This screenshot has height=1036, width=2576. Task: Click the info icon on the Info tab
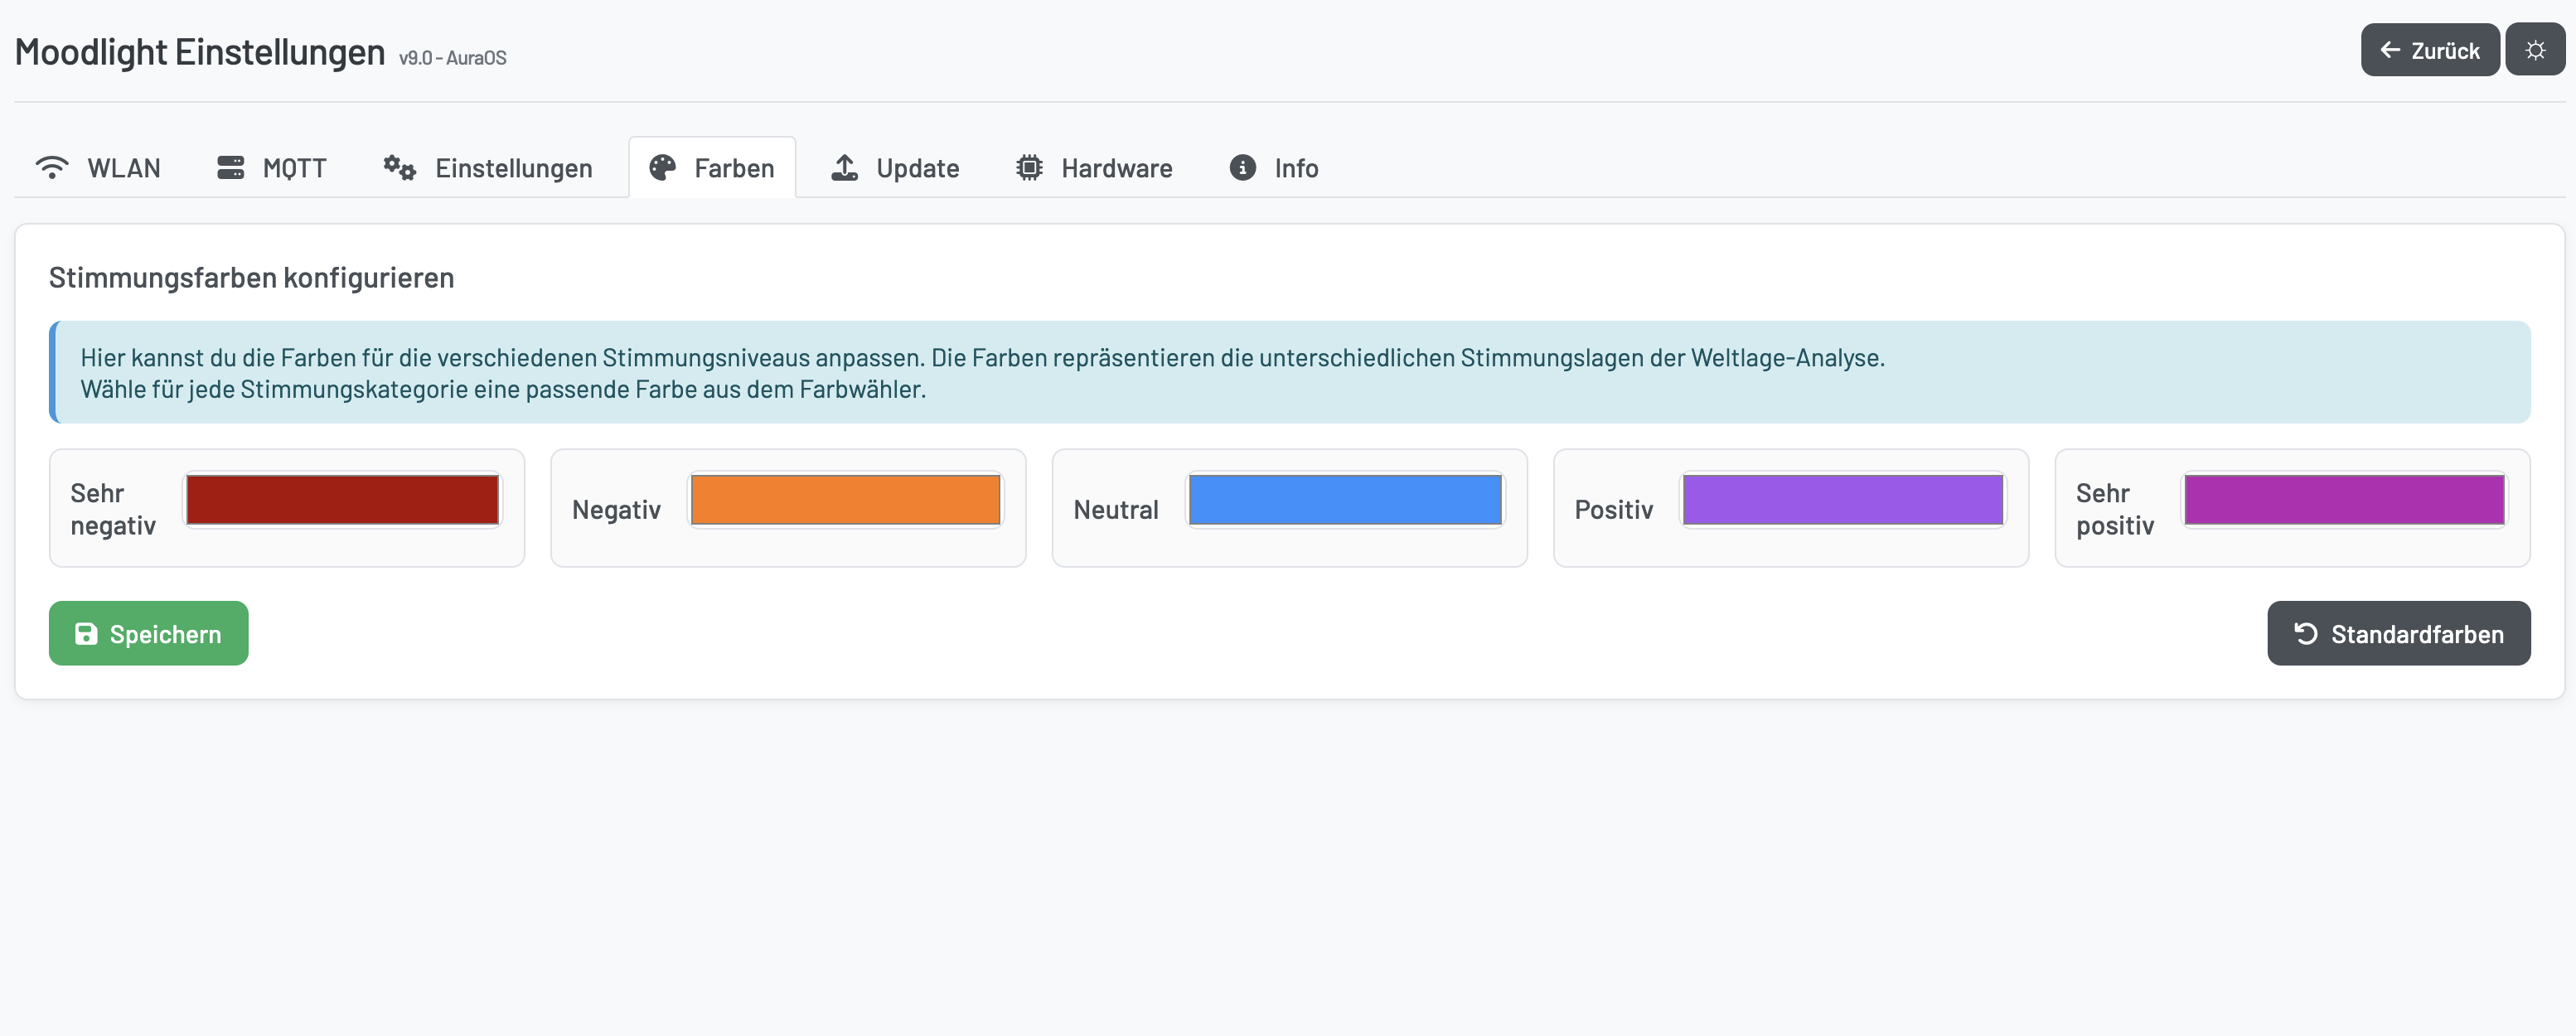(x=1241, y=167)
